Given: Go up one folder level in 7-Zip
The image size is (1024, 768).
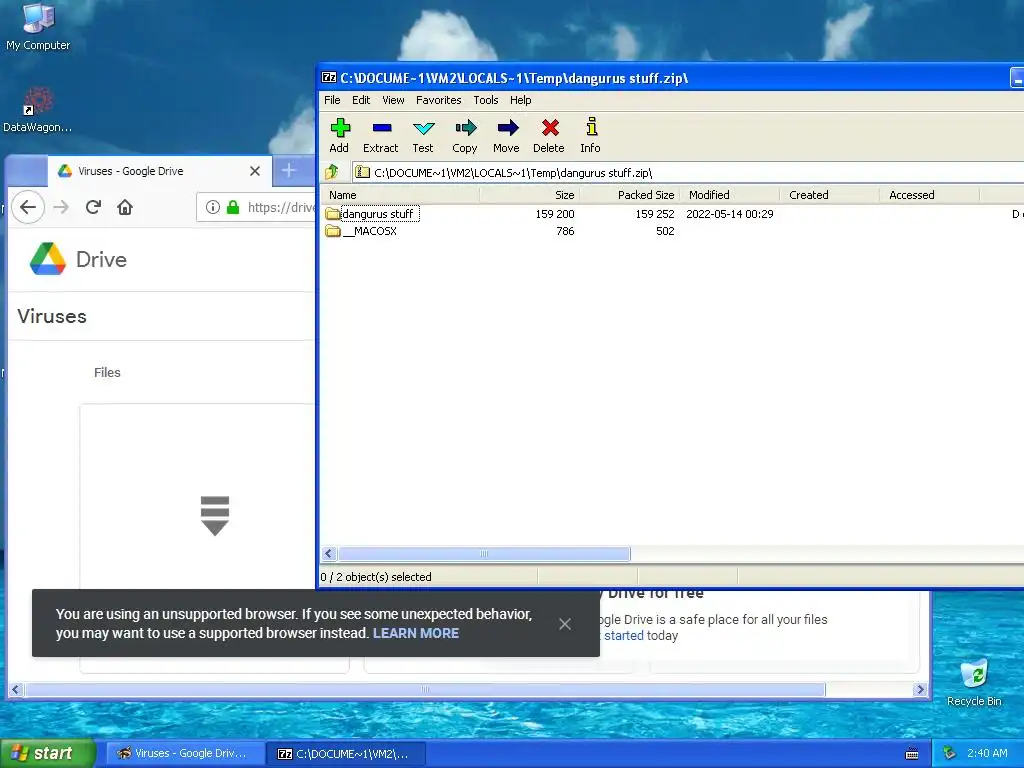Looking at the screenshot, I should tap(332, 172).
